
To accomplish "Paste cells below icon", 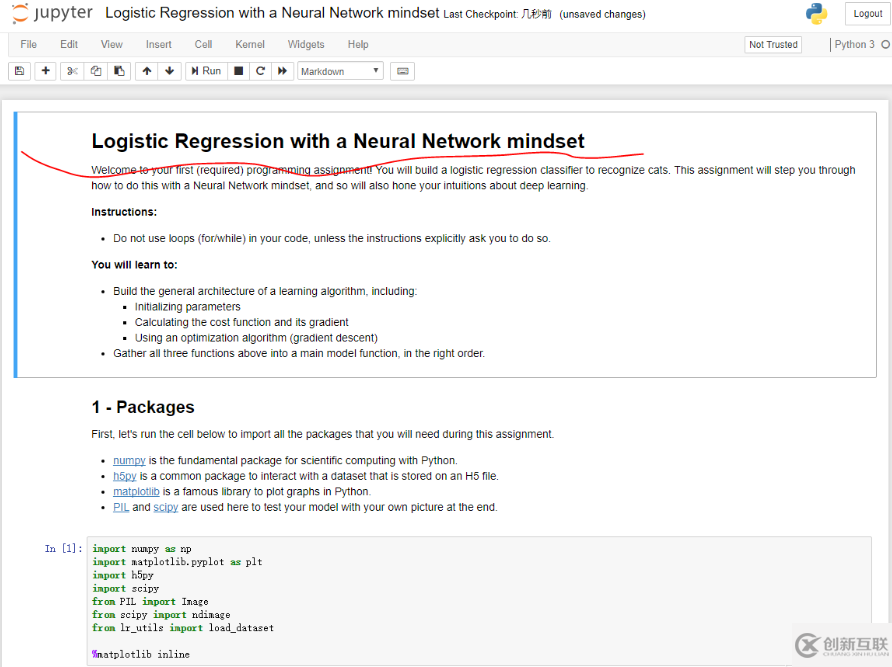I will pyautogui.click(x=119, y=71).
